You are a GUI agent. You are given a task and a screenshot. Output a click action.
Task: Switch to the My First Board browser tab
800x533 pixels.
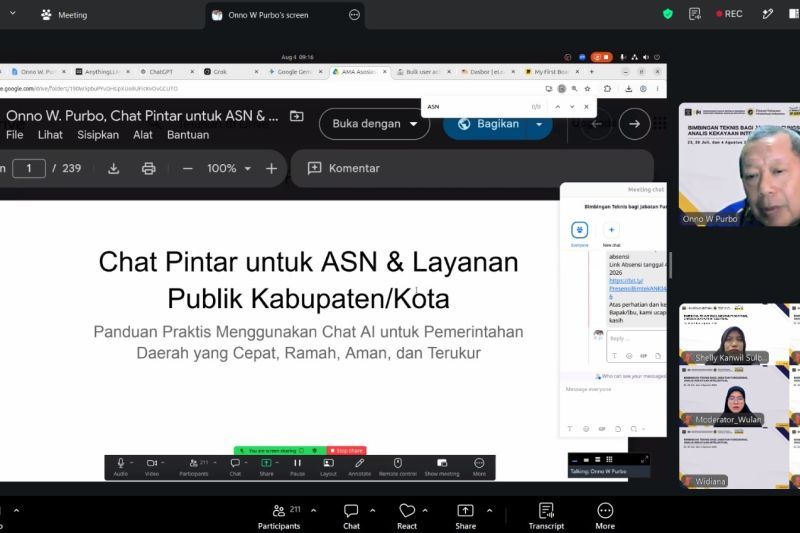(x=551, y=72)
